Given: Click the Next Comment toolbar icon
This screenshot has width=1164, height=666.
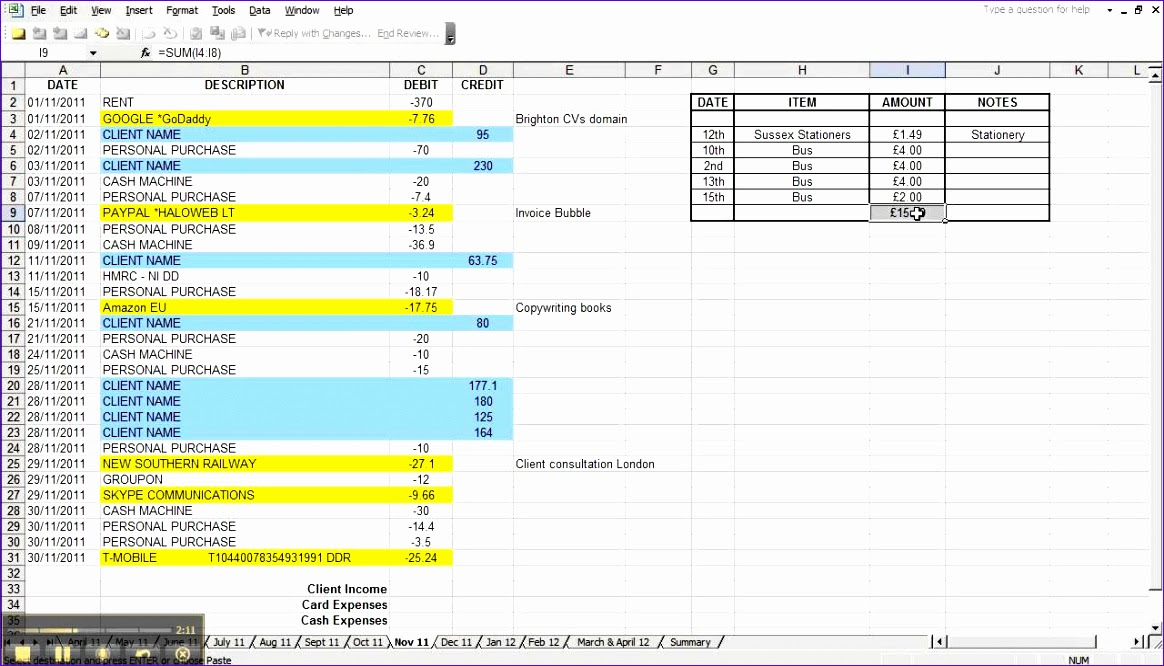Looking at the screenshot, I should [60, 33].
